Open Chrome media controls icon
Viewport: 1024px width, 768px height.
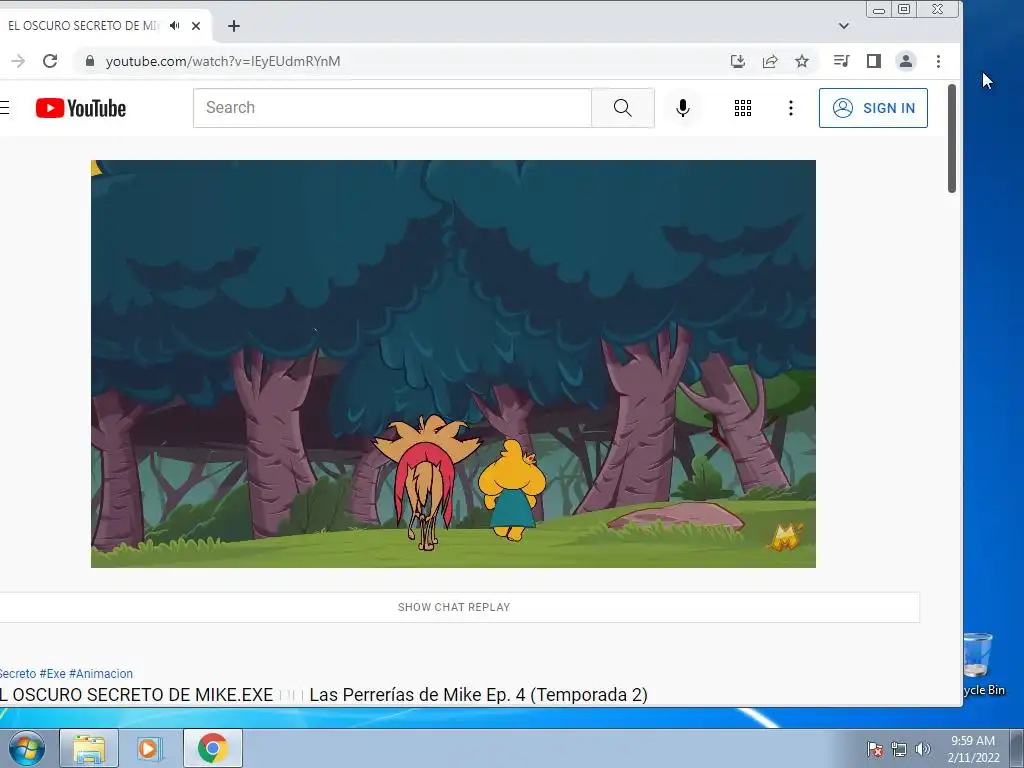tap(841, 61)
